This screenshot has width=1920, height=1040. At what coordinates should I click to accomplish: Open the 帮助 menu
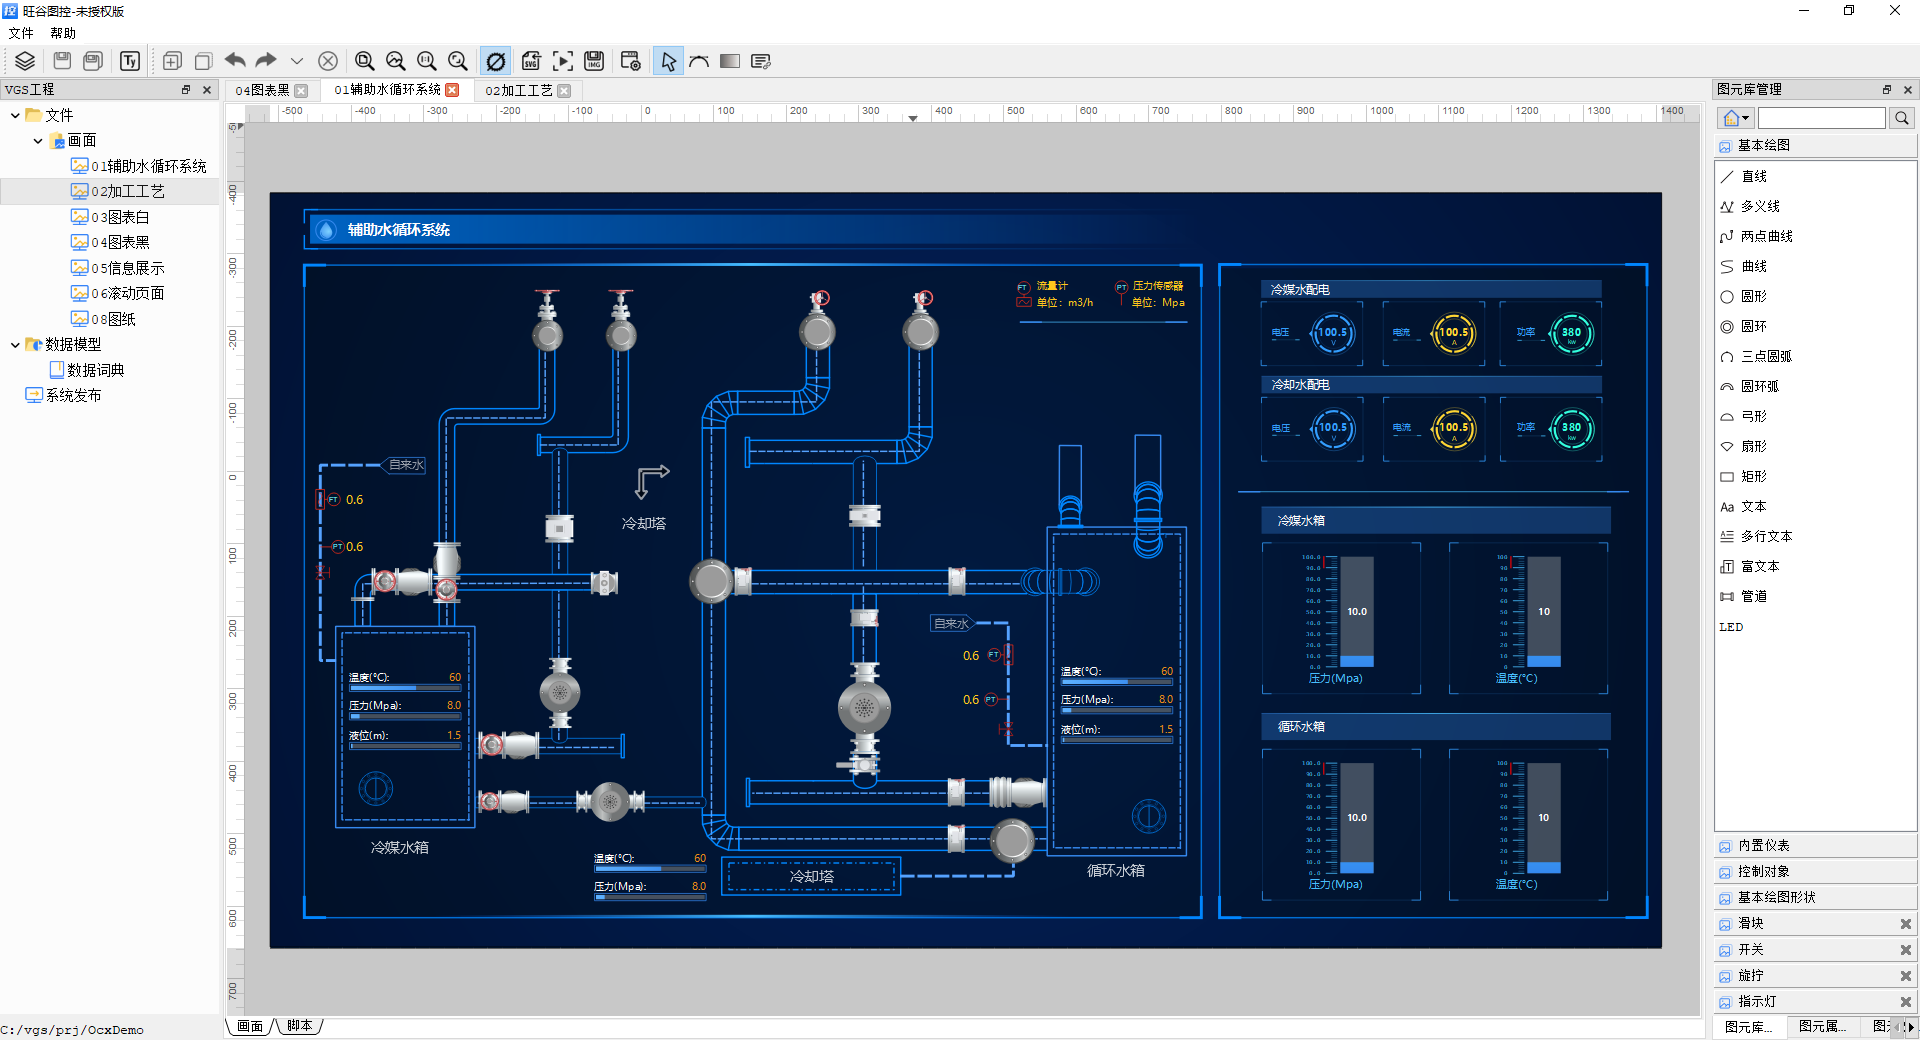click(x=63, y=33)
